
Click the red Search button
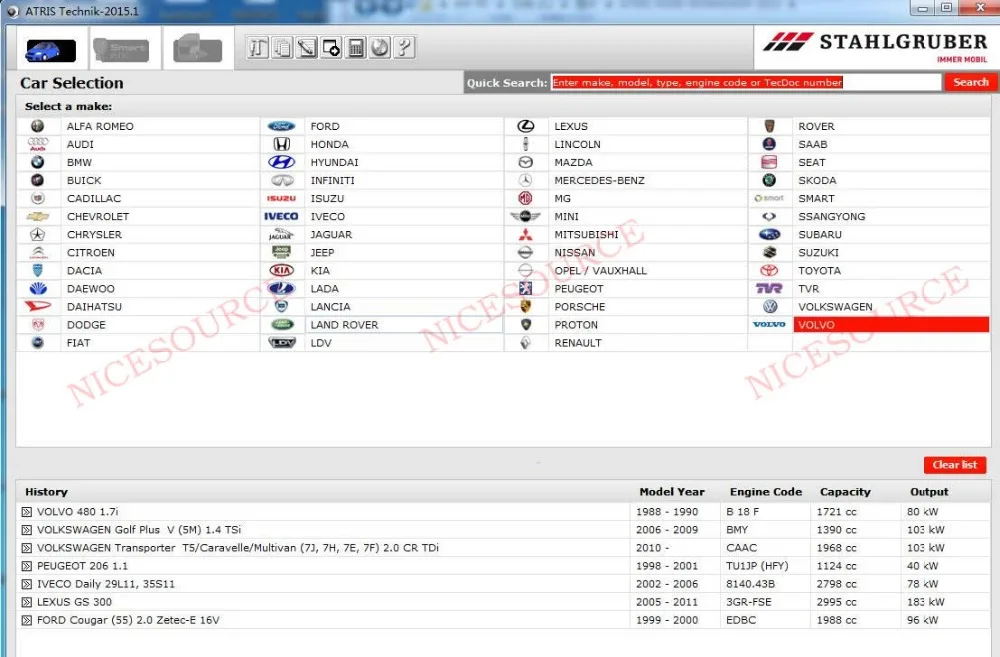[971, 82]
